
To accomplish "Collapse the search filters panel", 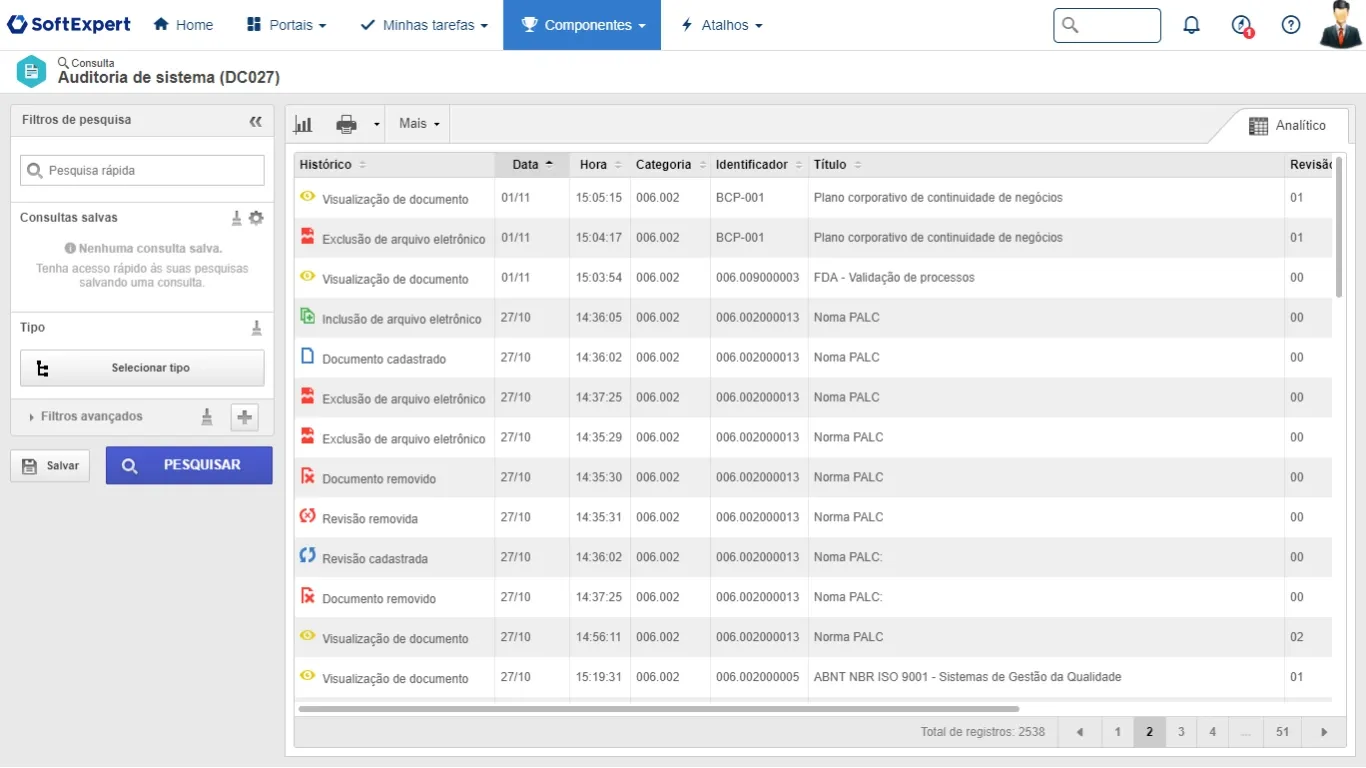I will [256, 121].
